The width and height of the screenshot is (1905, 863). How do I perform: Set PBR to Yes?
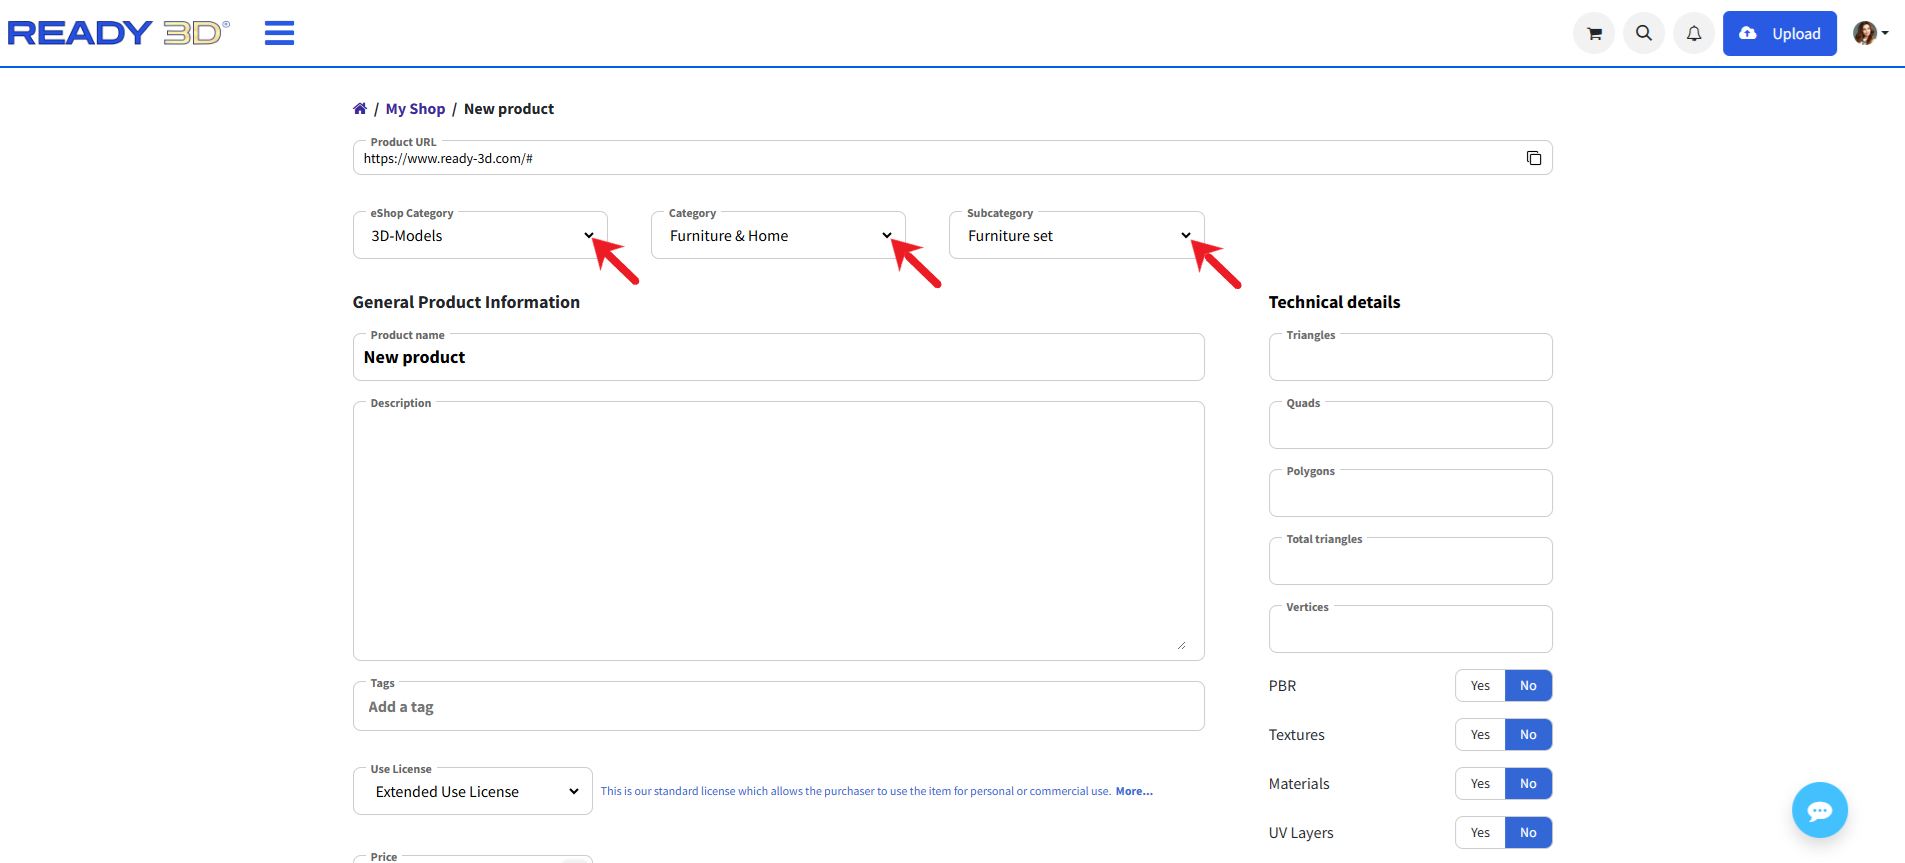1480,686
